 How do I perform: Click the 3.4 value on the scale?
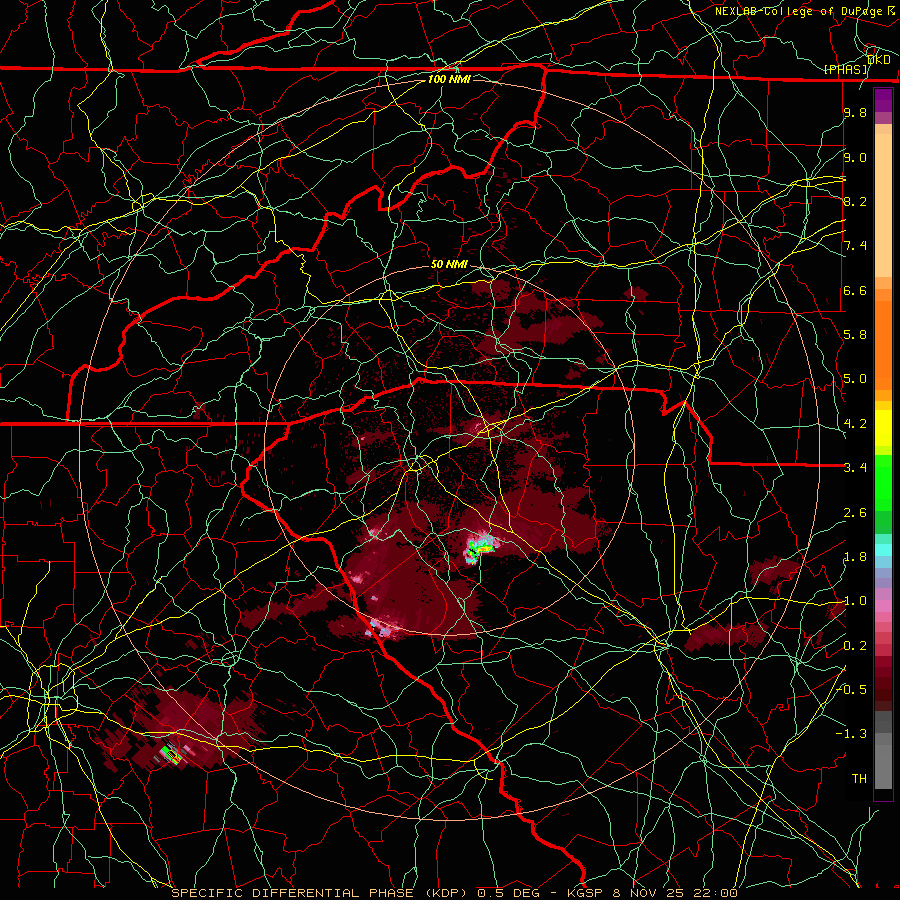[x=855, y=468]
